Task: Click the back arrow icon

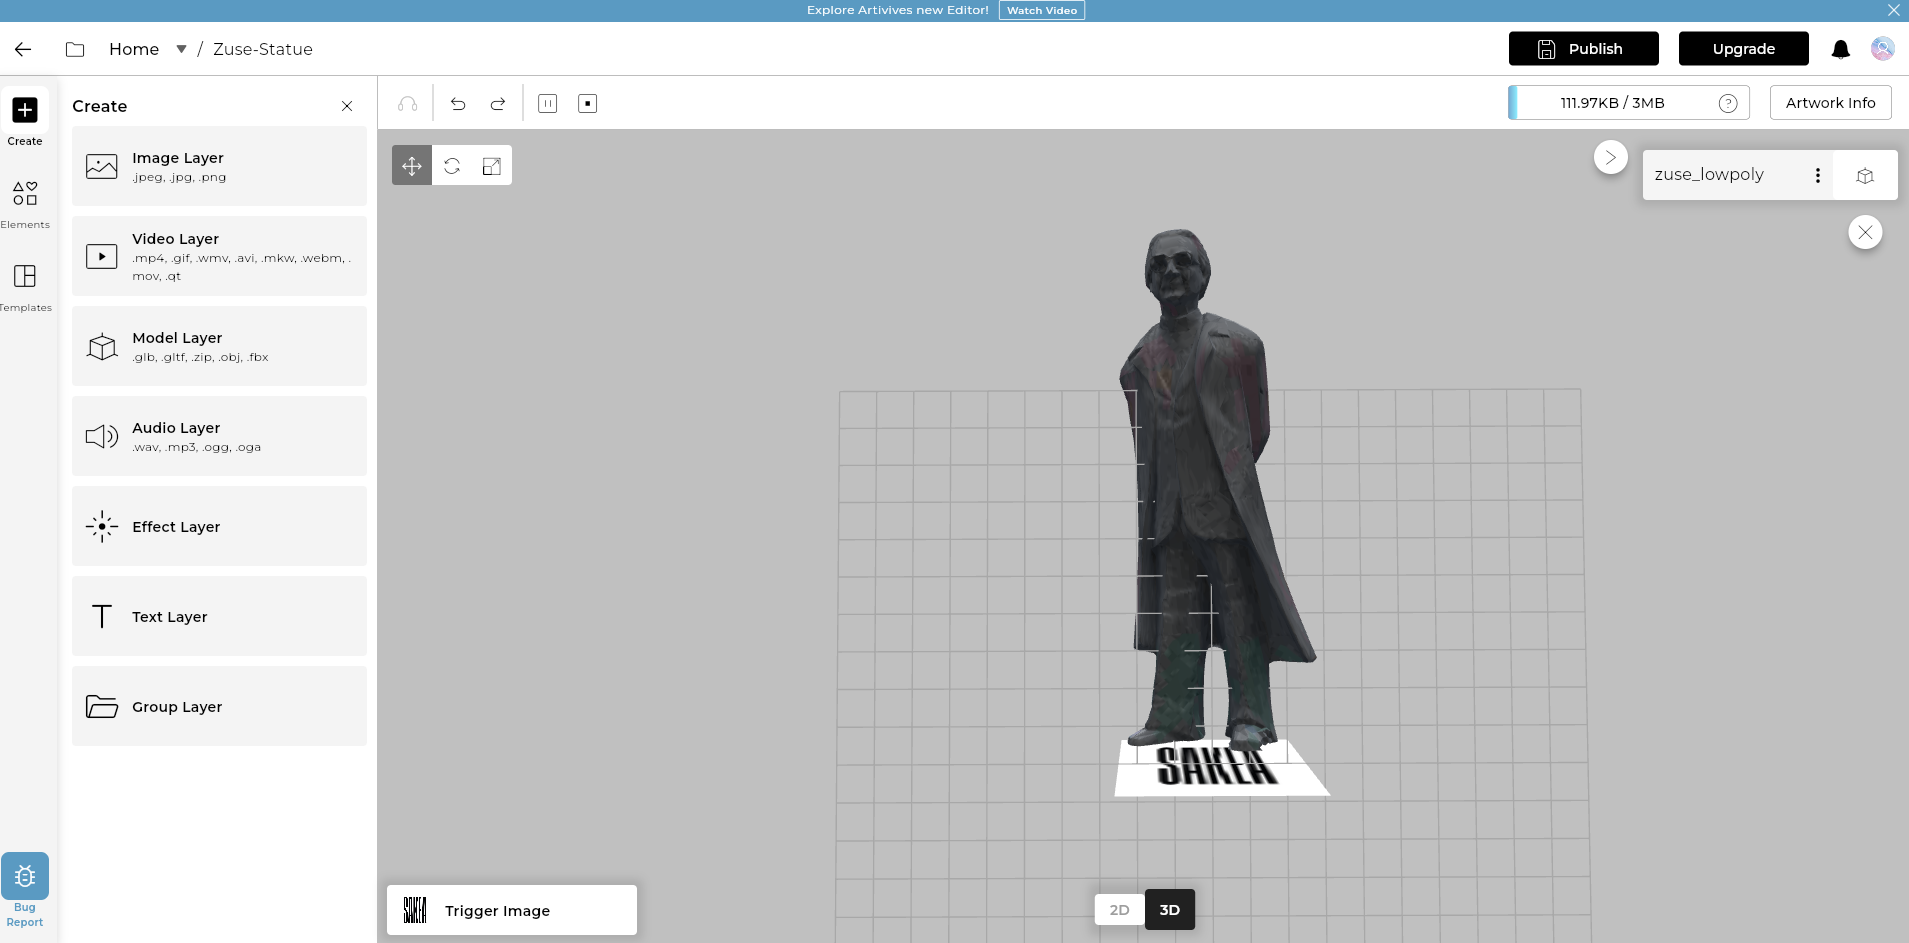Action: tap(23, 49)
